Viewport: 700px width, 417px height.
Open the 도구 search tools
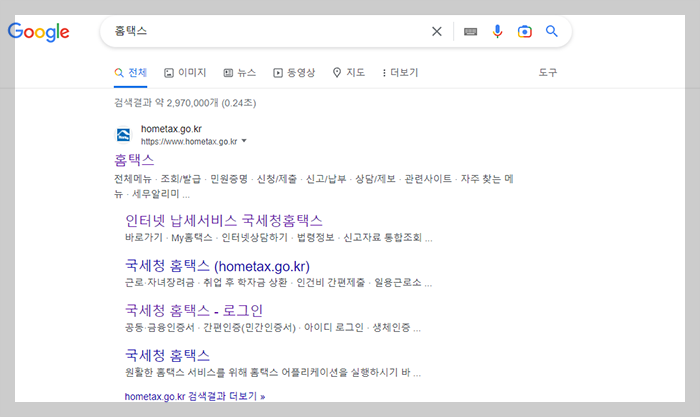pos(547,72)
